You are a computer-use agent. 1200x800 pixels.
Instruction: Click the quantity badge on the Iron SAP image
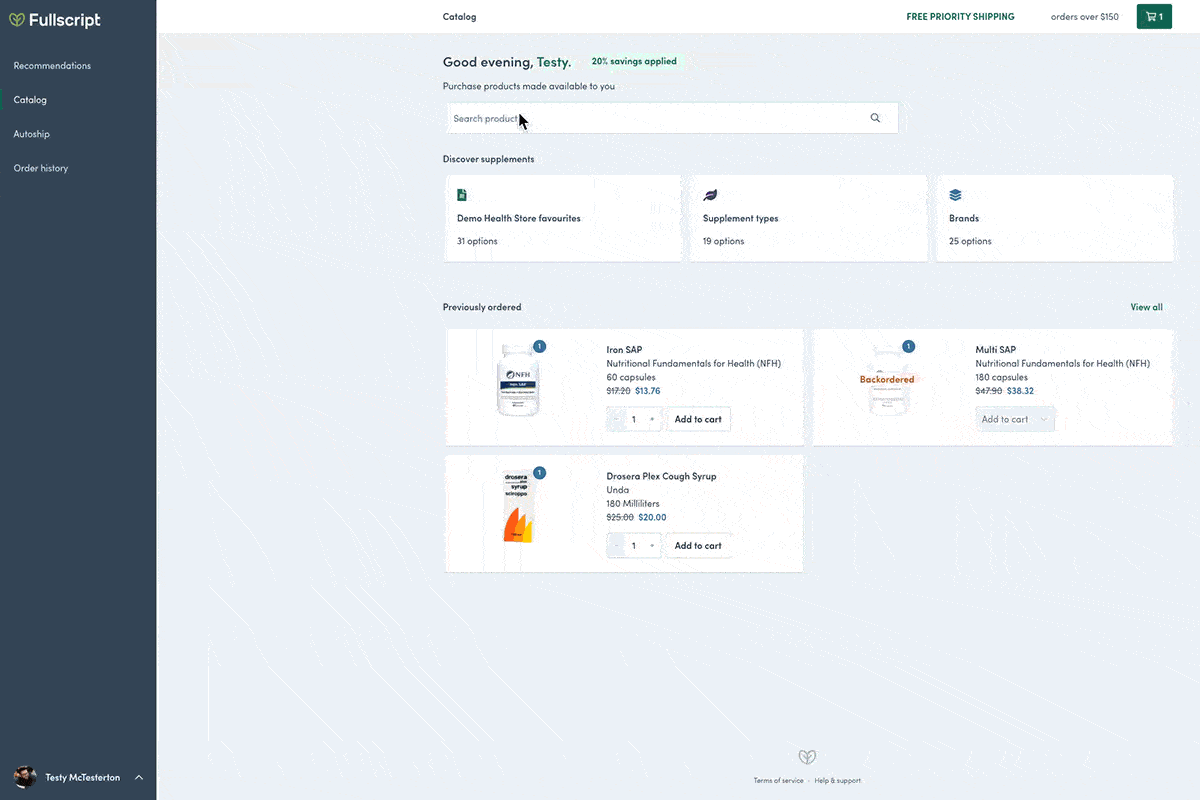point(539,346)
